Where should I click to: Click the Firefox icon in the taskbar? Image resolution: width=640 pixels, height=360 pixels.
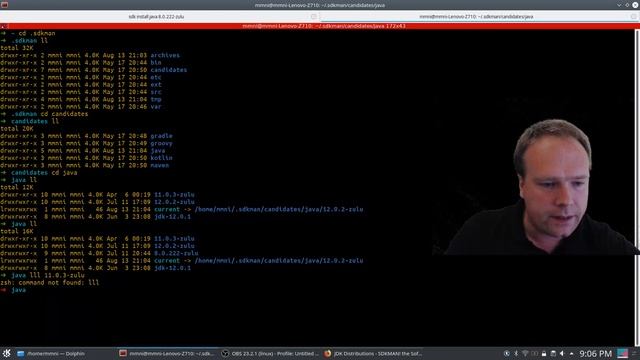pos(327,353)
